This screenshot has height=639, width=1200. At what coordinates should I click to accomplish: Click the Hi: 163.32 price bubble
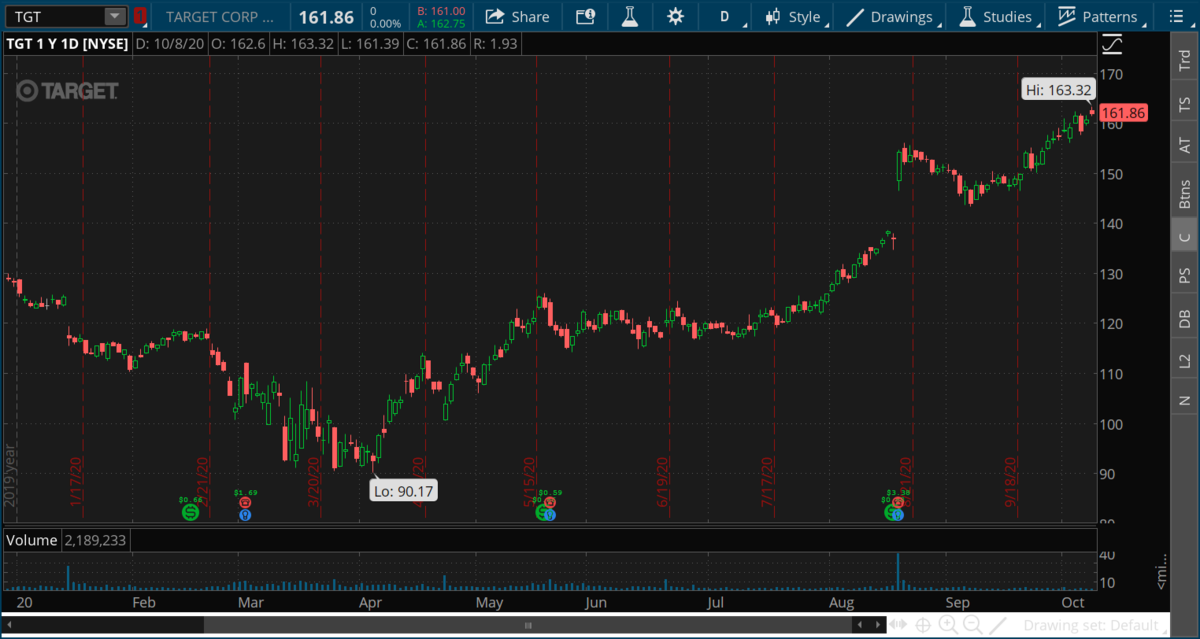click(x=1059, y=90)
